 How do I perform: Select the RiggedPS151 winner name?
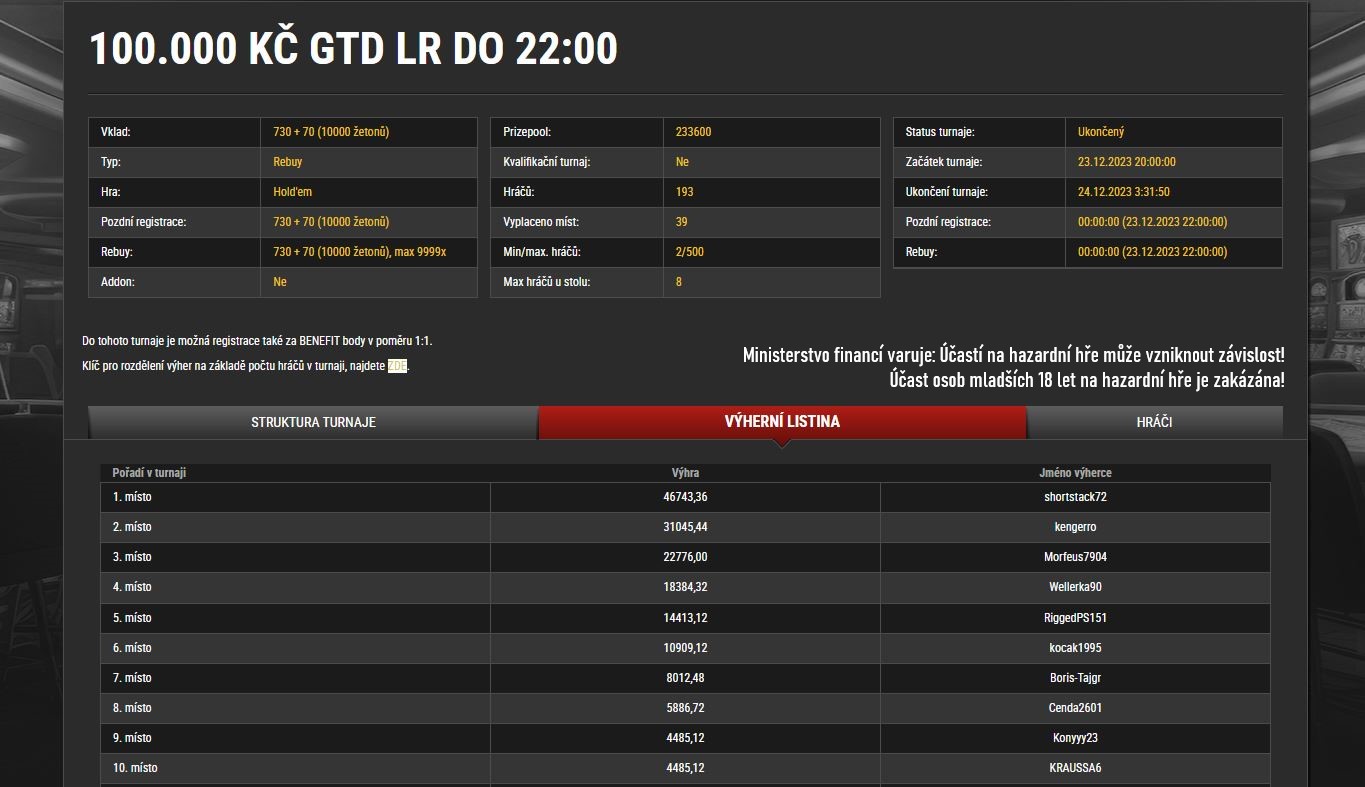(1075, 618)
